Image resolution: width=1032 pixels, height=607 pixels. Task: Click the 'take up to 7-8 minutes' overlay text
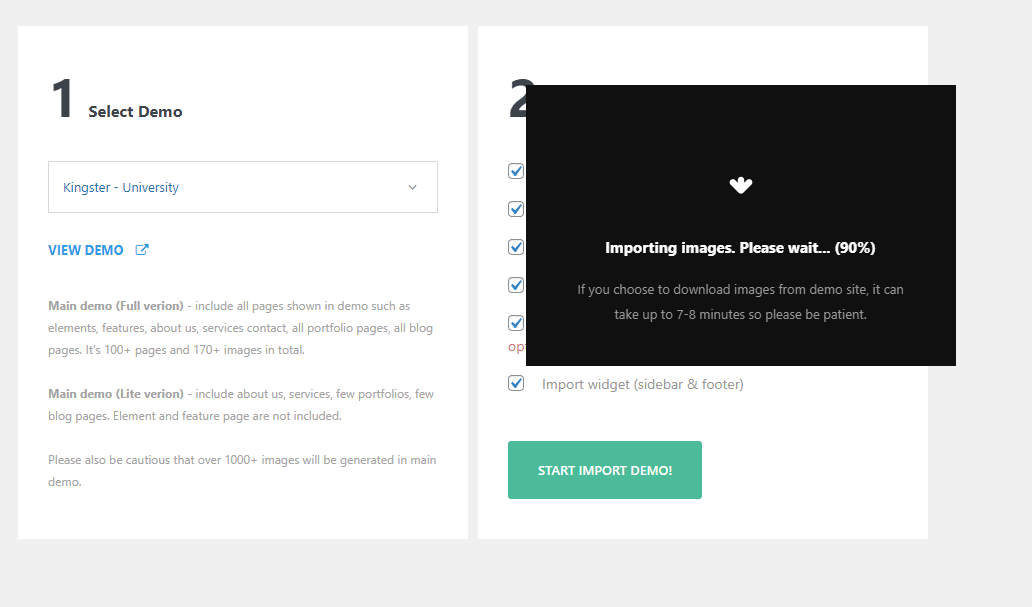(x=740, y=315)
